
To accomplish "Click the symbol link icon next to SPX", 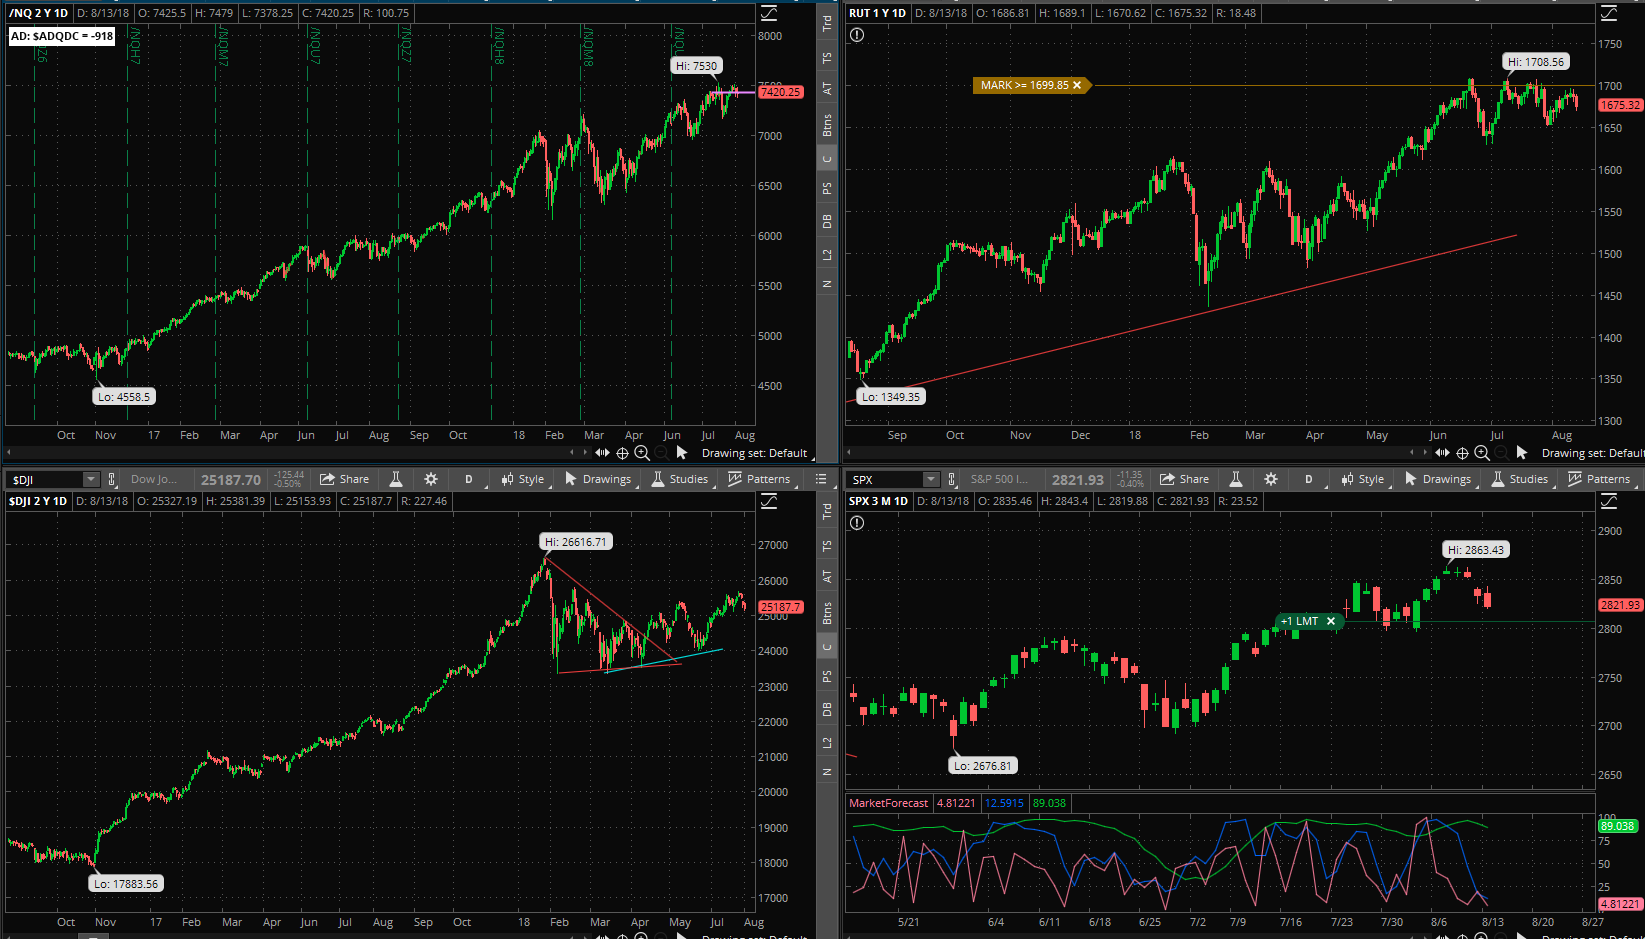I will (952, 479).
